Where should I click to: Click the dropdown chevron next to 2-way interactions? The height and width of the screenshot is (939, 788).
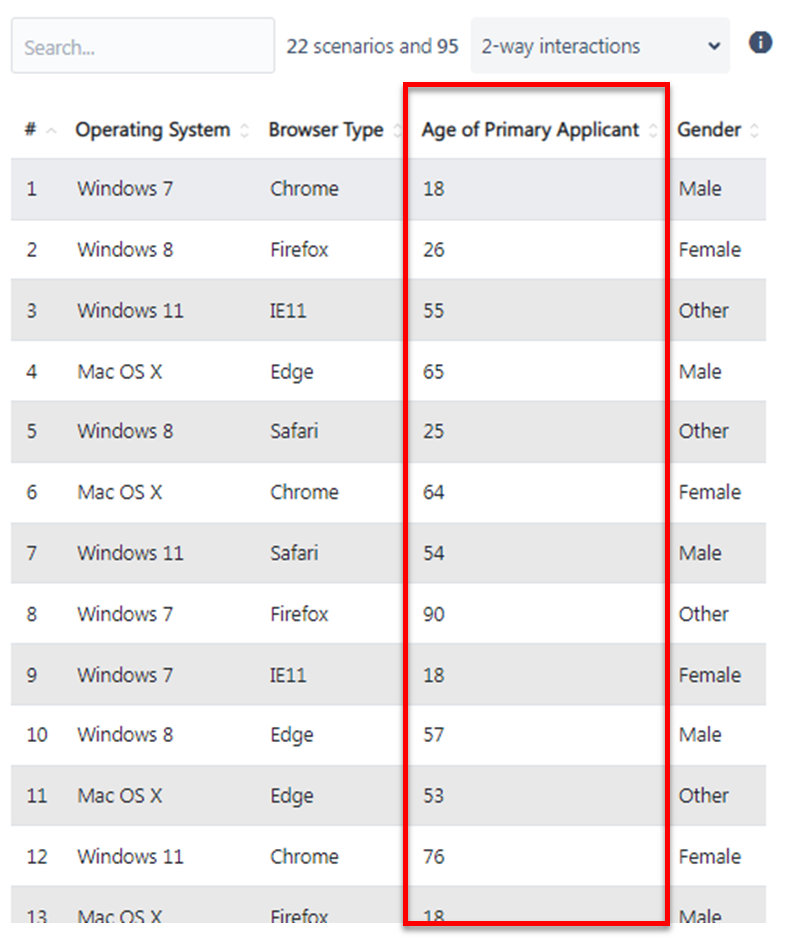point(714,46)
